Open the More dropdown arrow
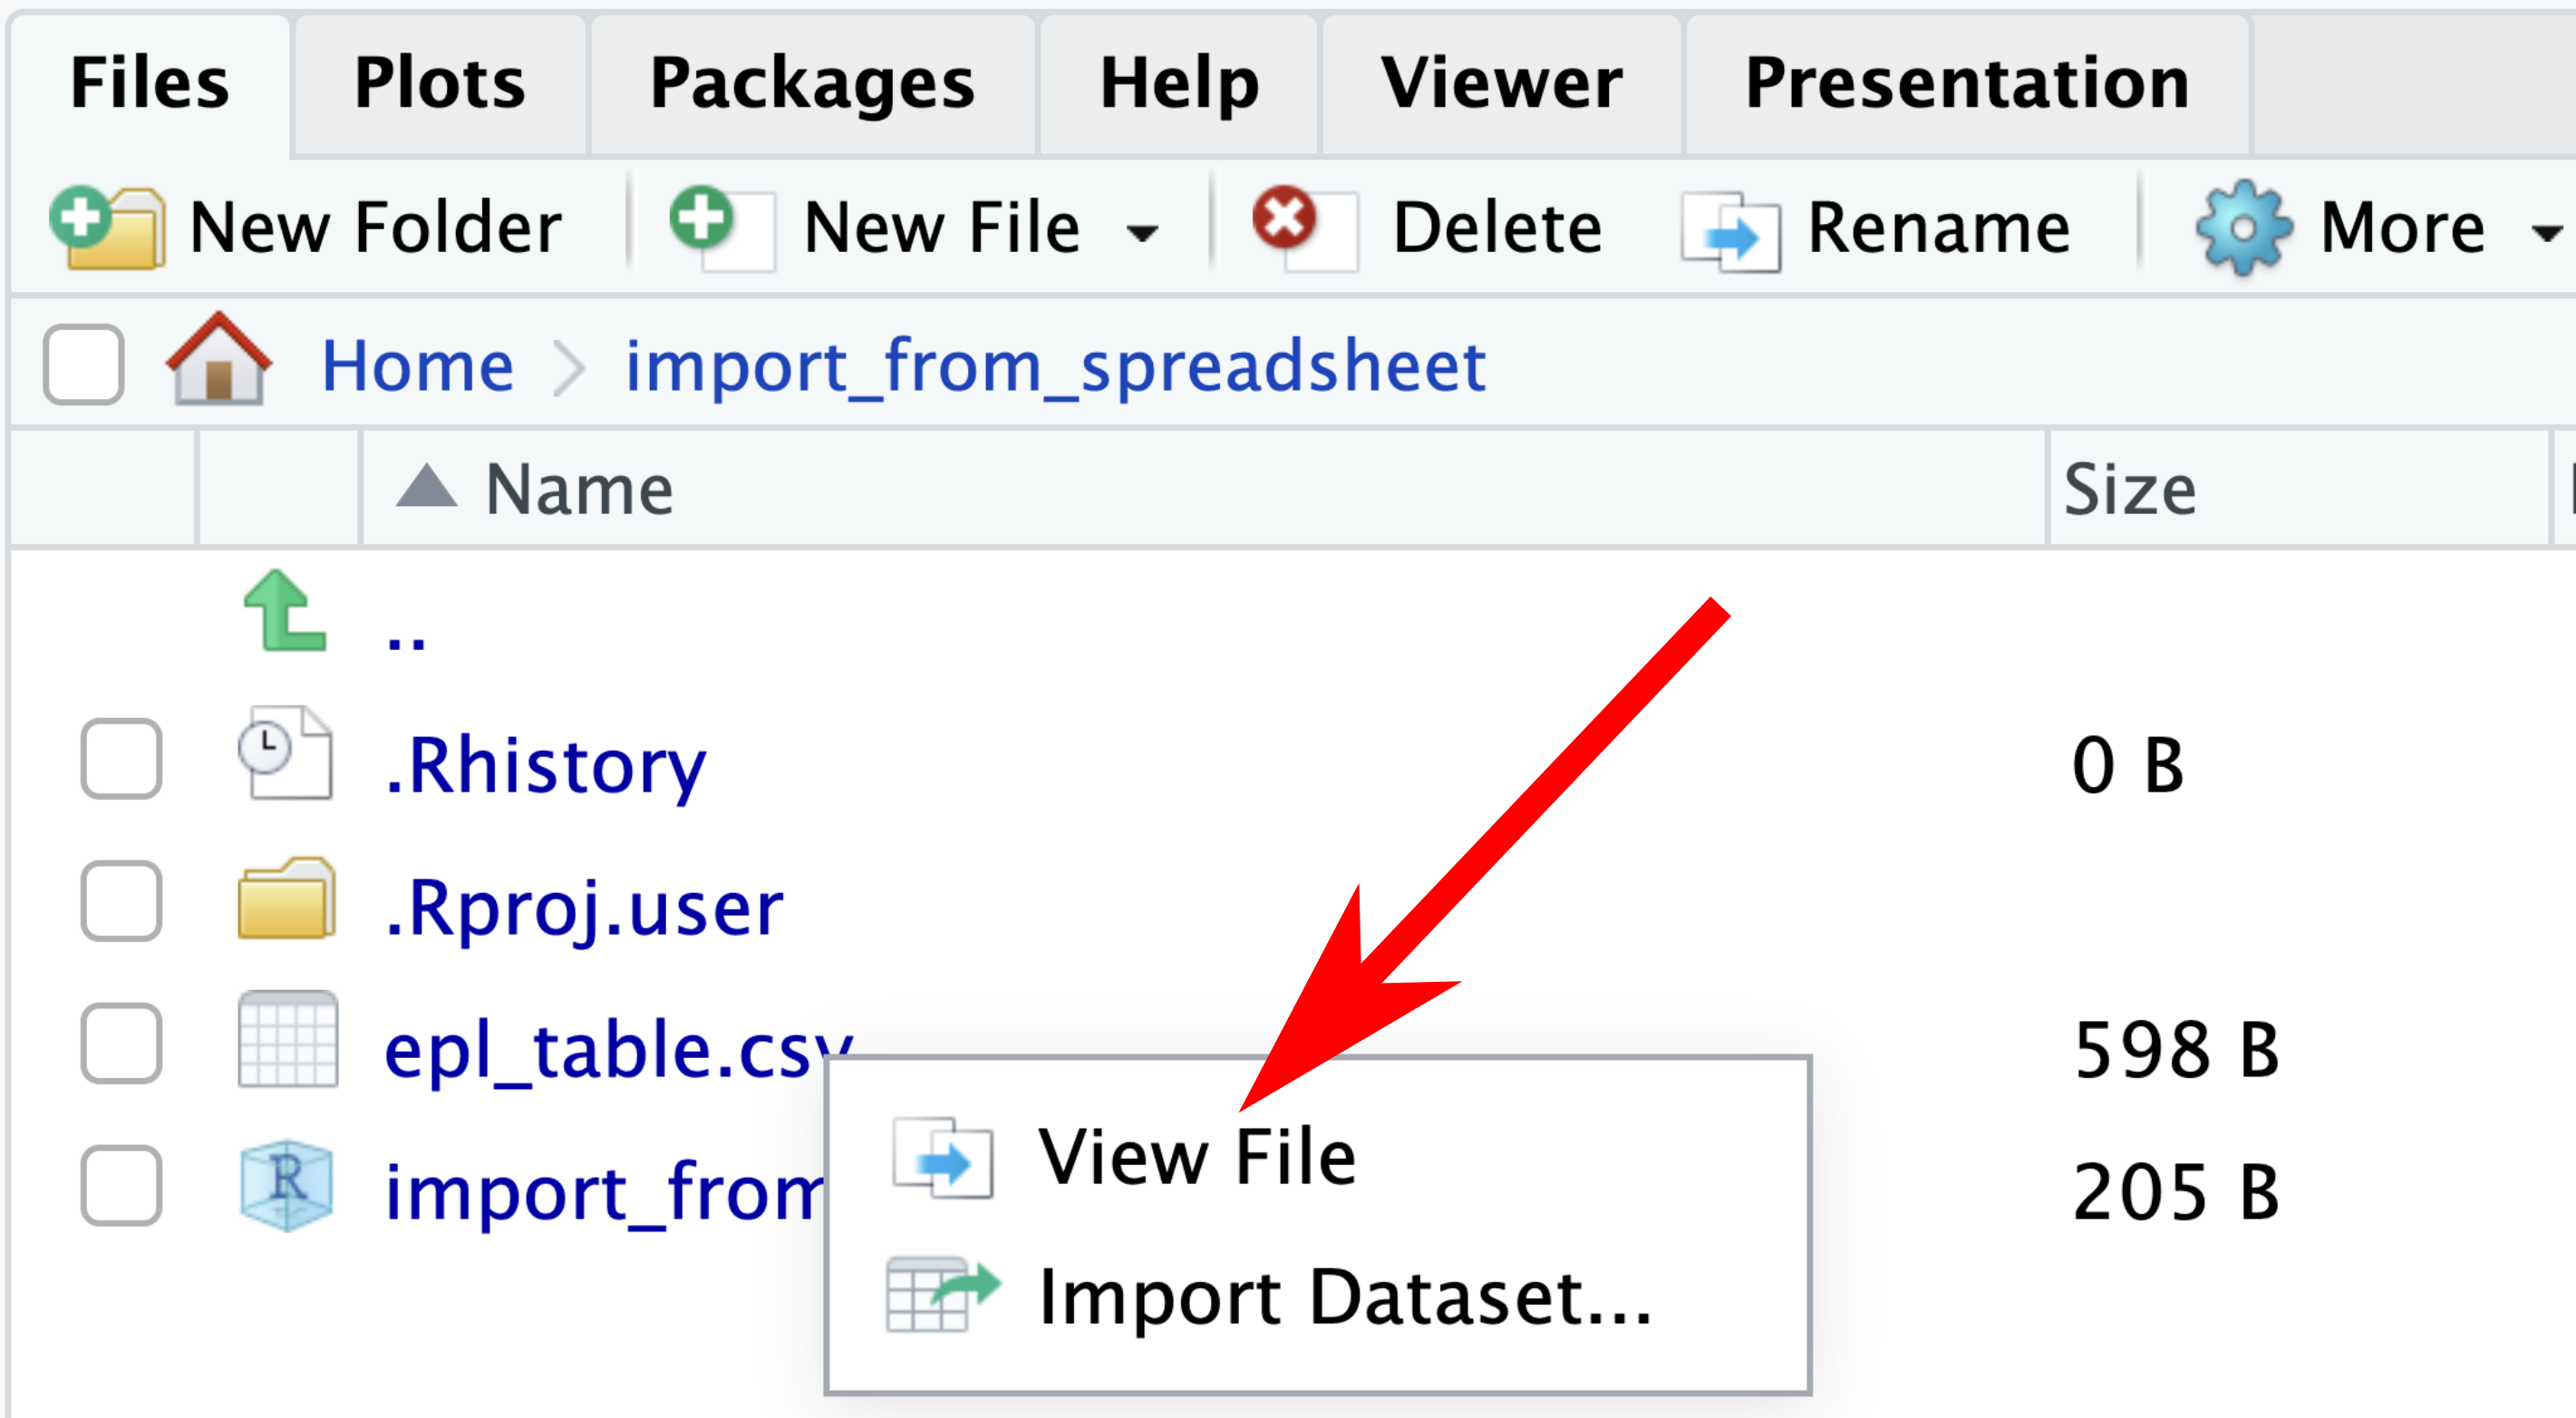 (x=2546, y=235)
